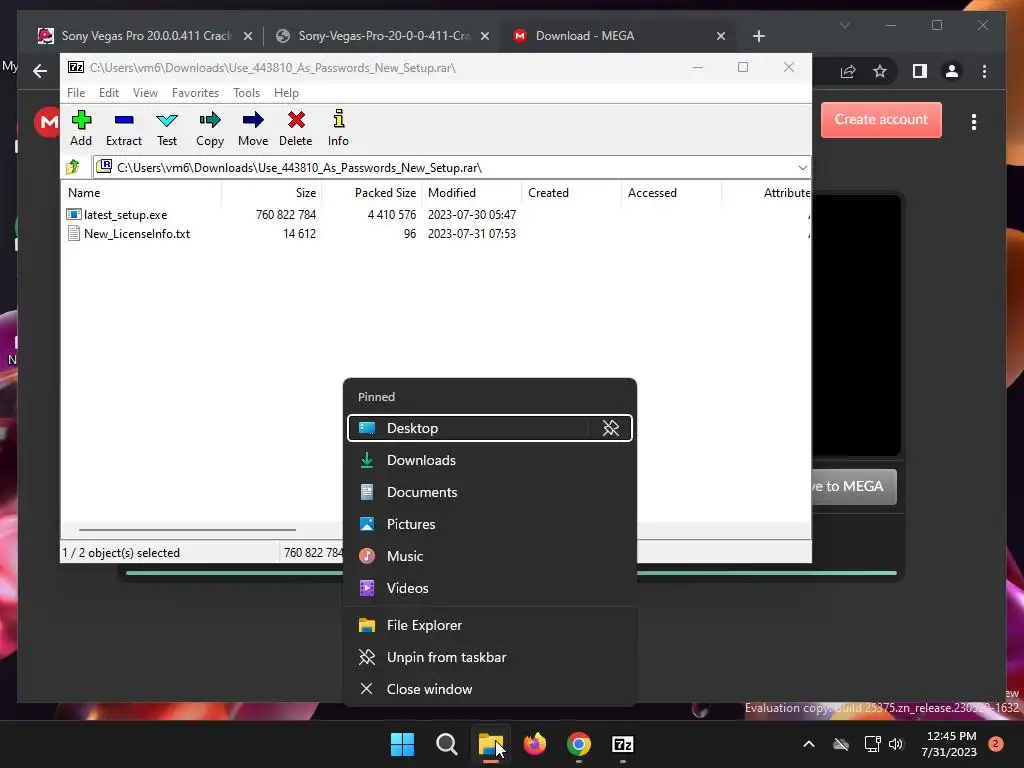Viewport: 1024px width, 768px height.
Task: Close the Download - MEGA tab
Action: point(720,36)
